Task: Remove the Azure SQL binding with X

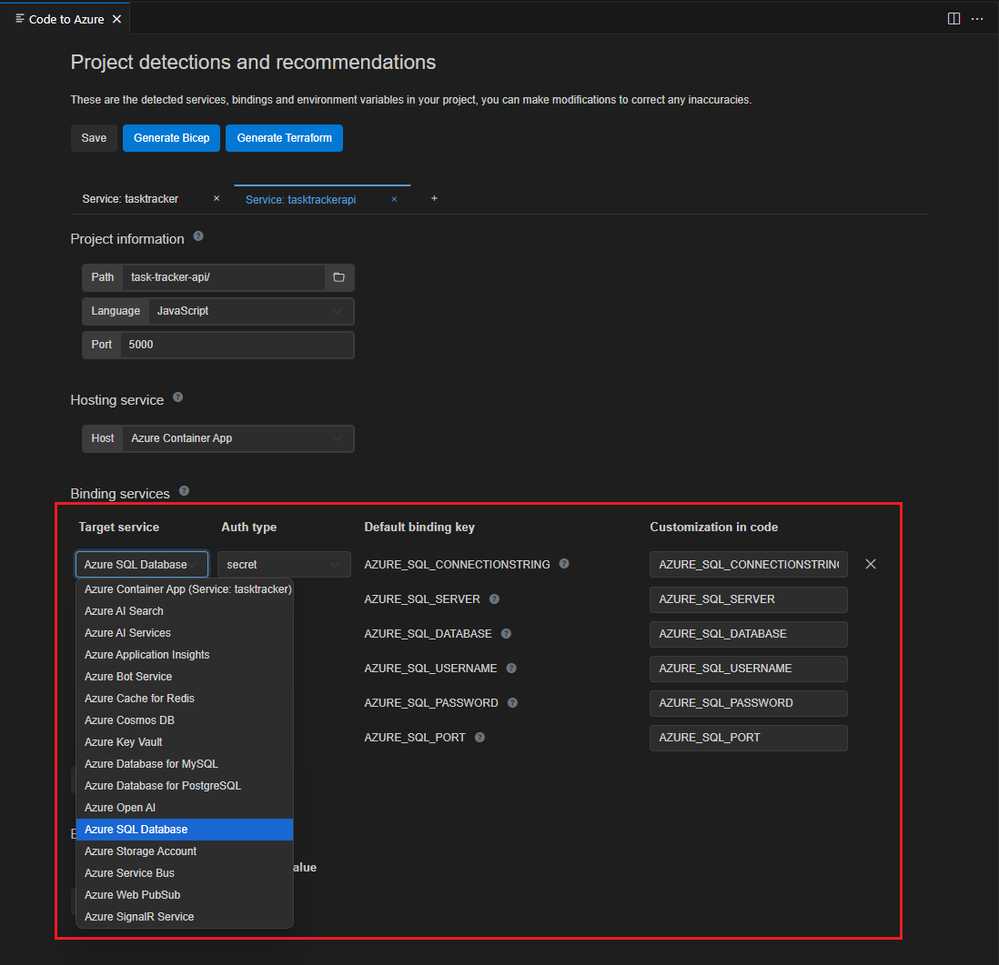Action: (x=870, y=564)
